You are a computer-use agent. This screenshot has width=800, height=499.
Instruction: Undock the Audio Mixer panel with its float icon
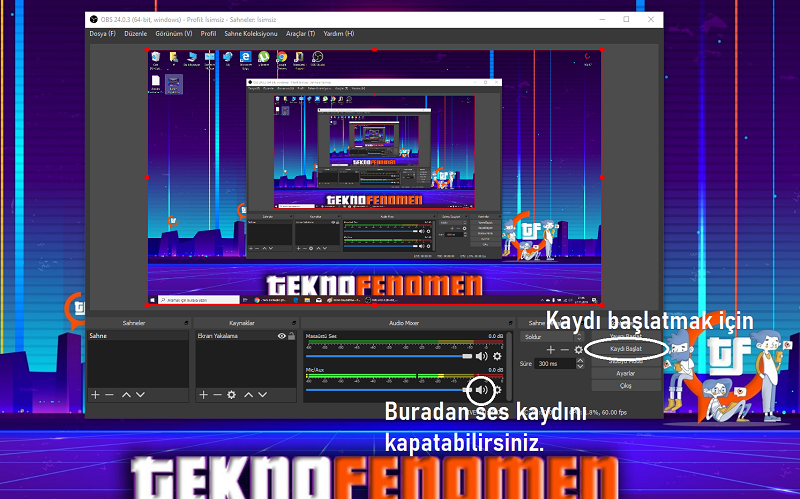click(510, 323)
